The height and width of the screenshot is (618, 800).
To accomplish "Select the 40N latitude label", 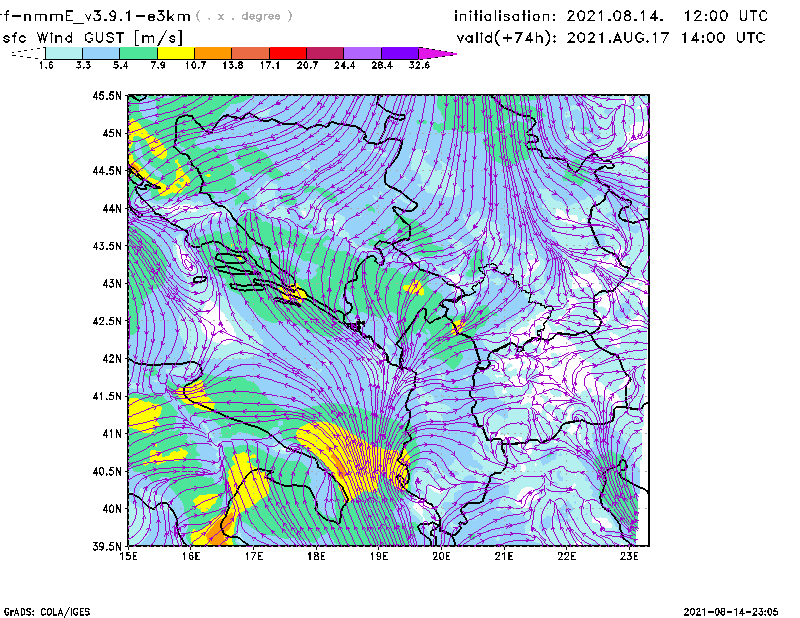I will coord(112,509).
